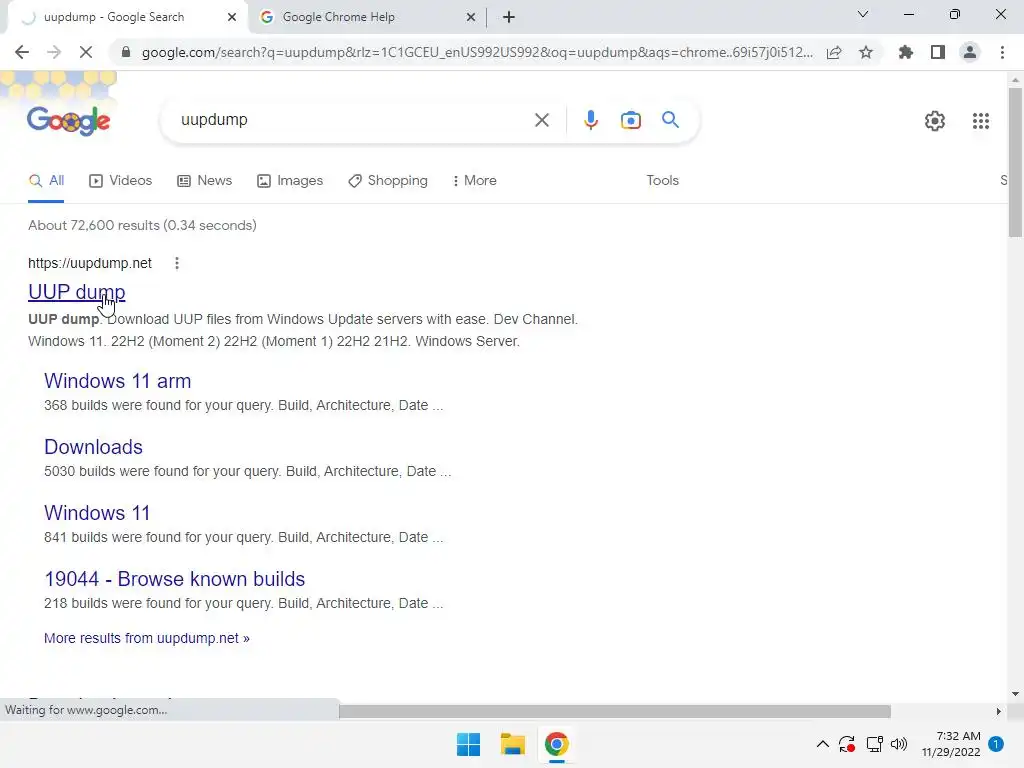
Task: Click scrollbar right arrow
Action: click(x=998, y=711)
